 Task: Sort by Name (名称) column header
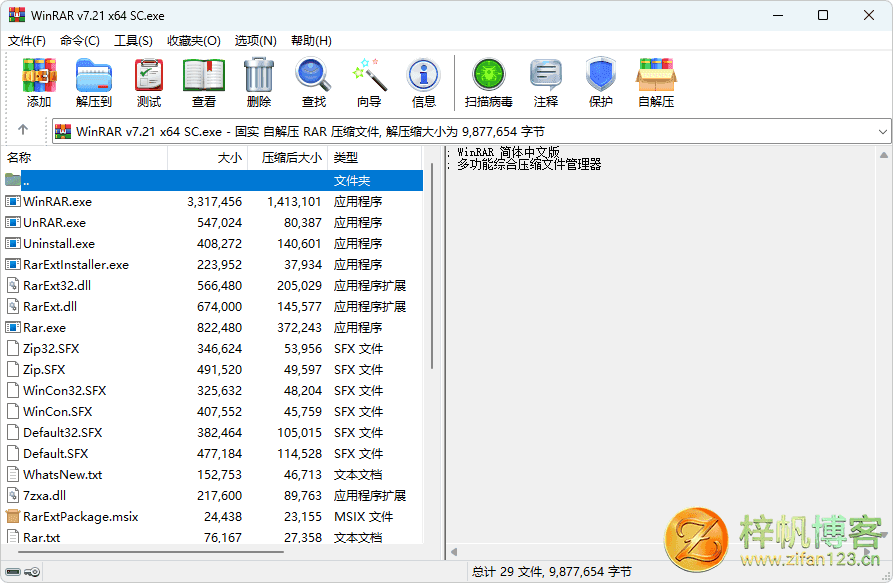point(86,158)
